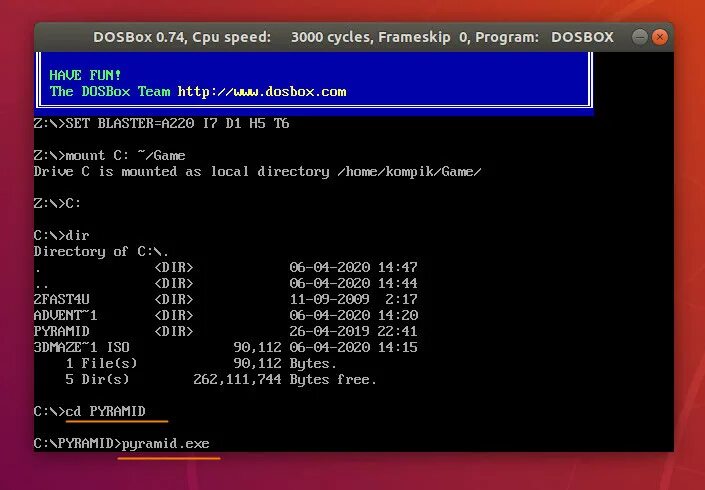Select the ADVENT~1 directory row
This screenshot has width=705, height=490.
coord(226,316)
